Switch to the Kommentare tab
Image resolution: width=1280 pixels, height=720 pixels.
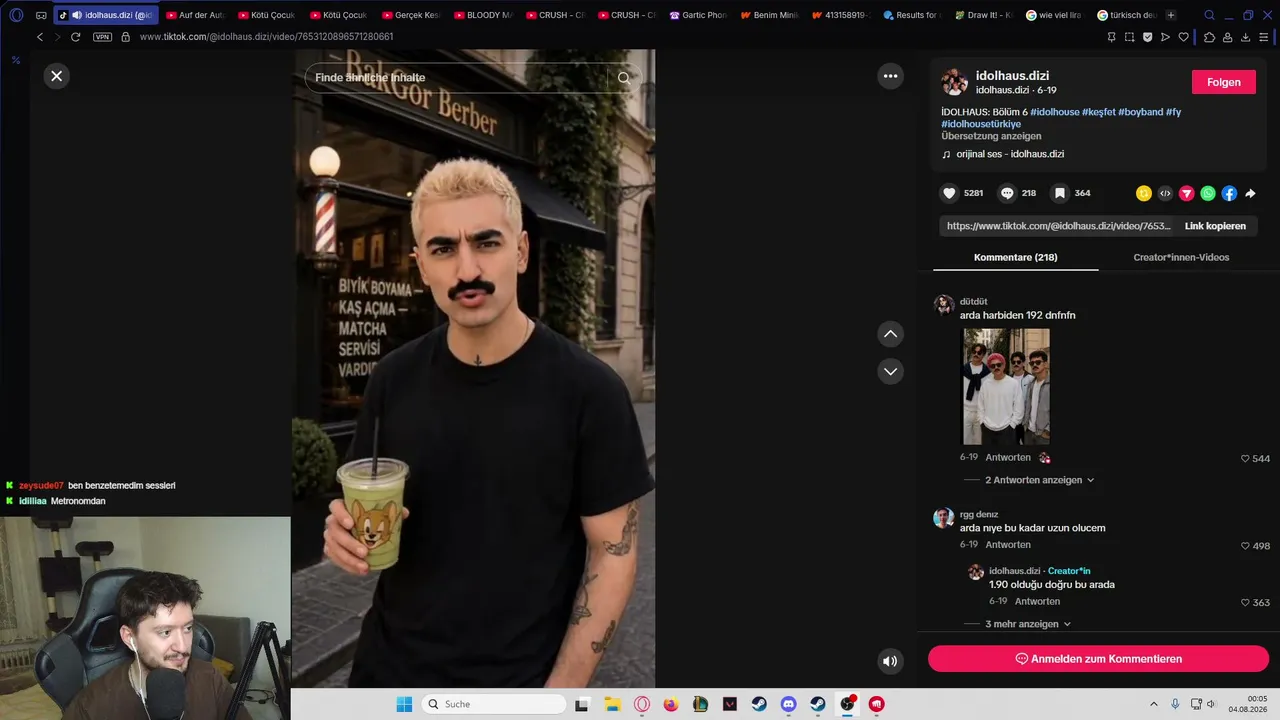click(x=1015, y=257)
